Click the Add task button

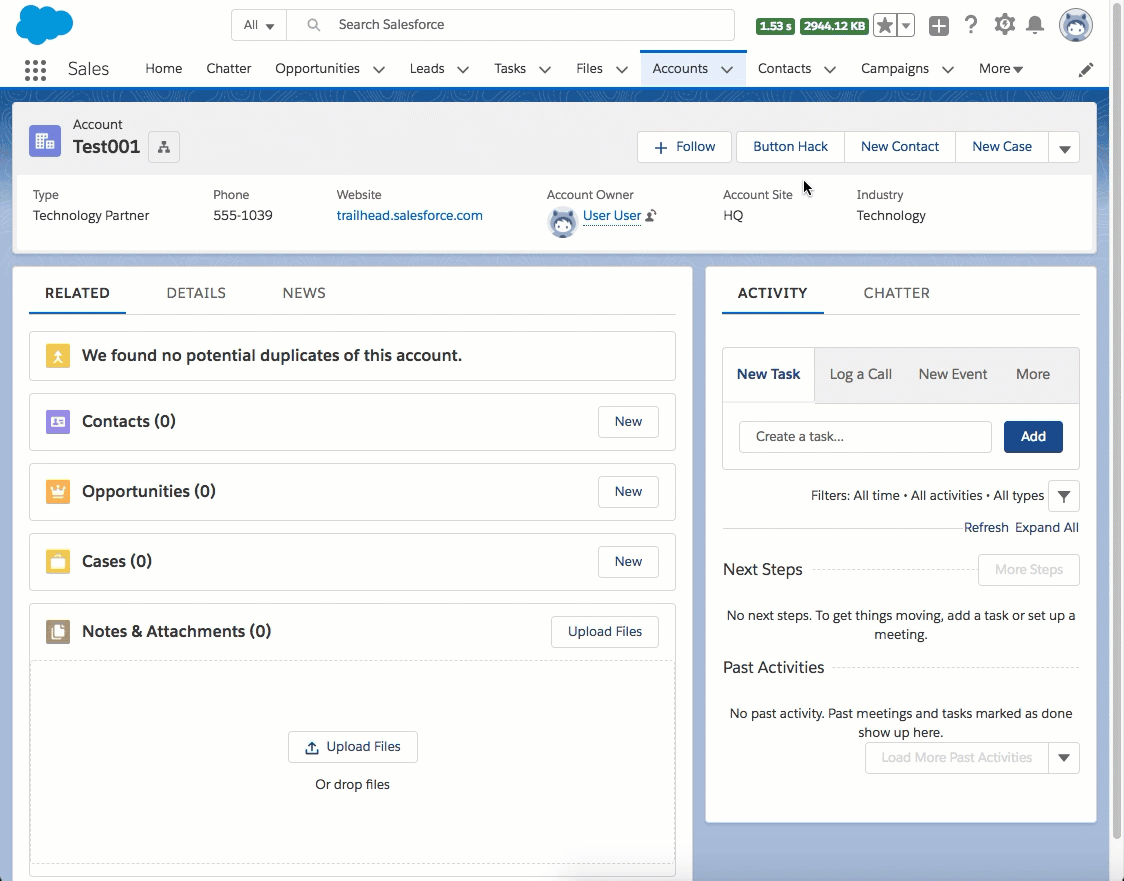[1033, 437]
